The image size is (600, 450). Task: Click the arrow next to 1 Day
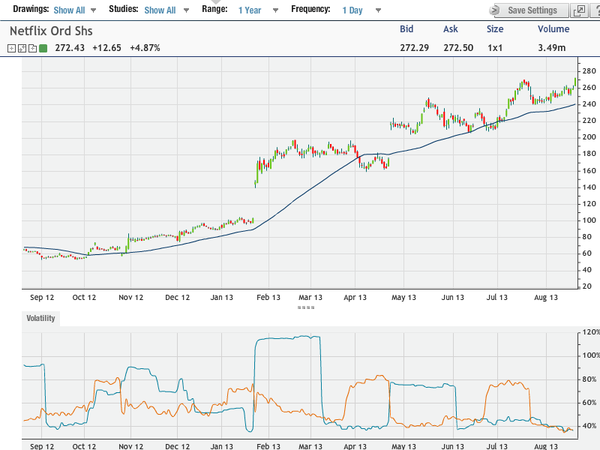click(x=378, y=11)
